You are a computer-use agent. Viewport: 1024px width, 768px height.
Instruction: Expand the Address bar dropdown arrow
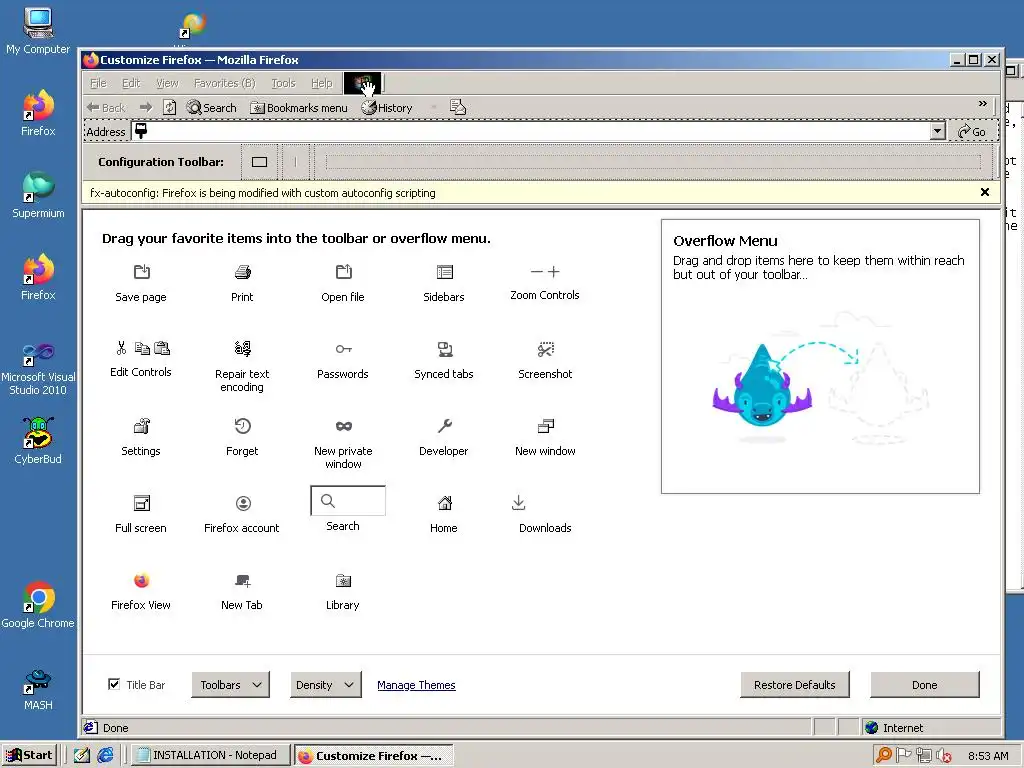[938, 131]
